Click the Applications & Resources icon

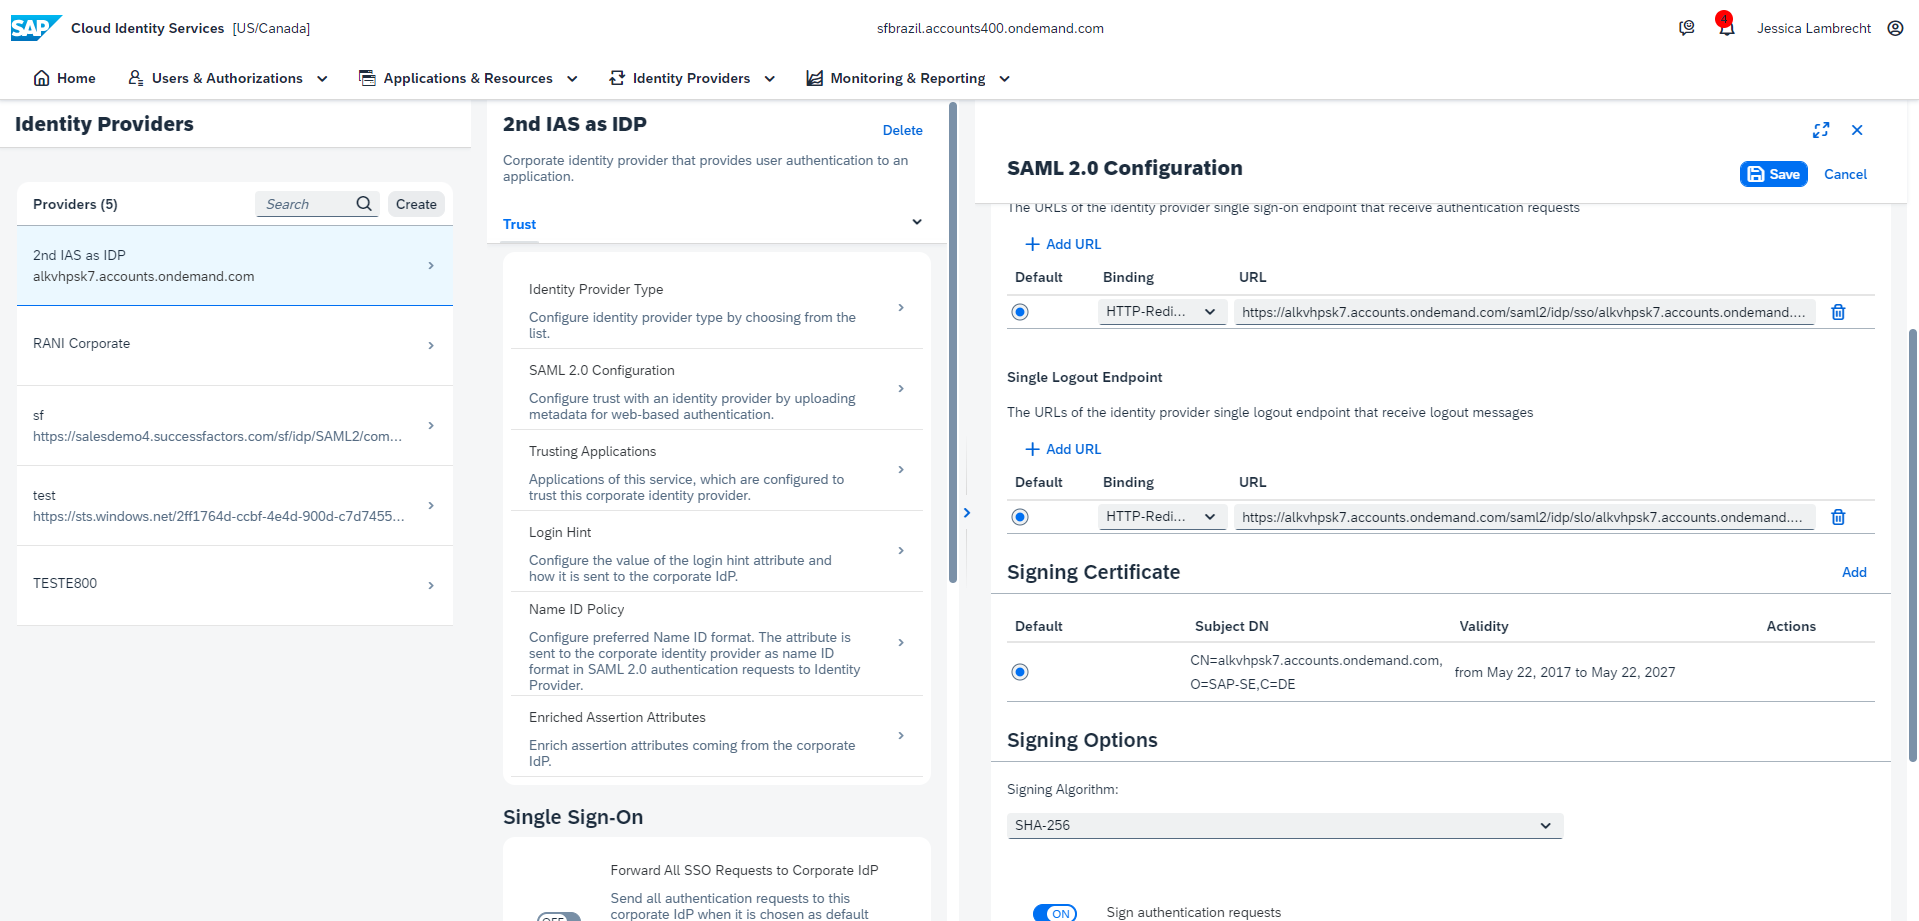[367, 78]
